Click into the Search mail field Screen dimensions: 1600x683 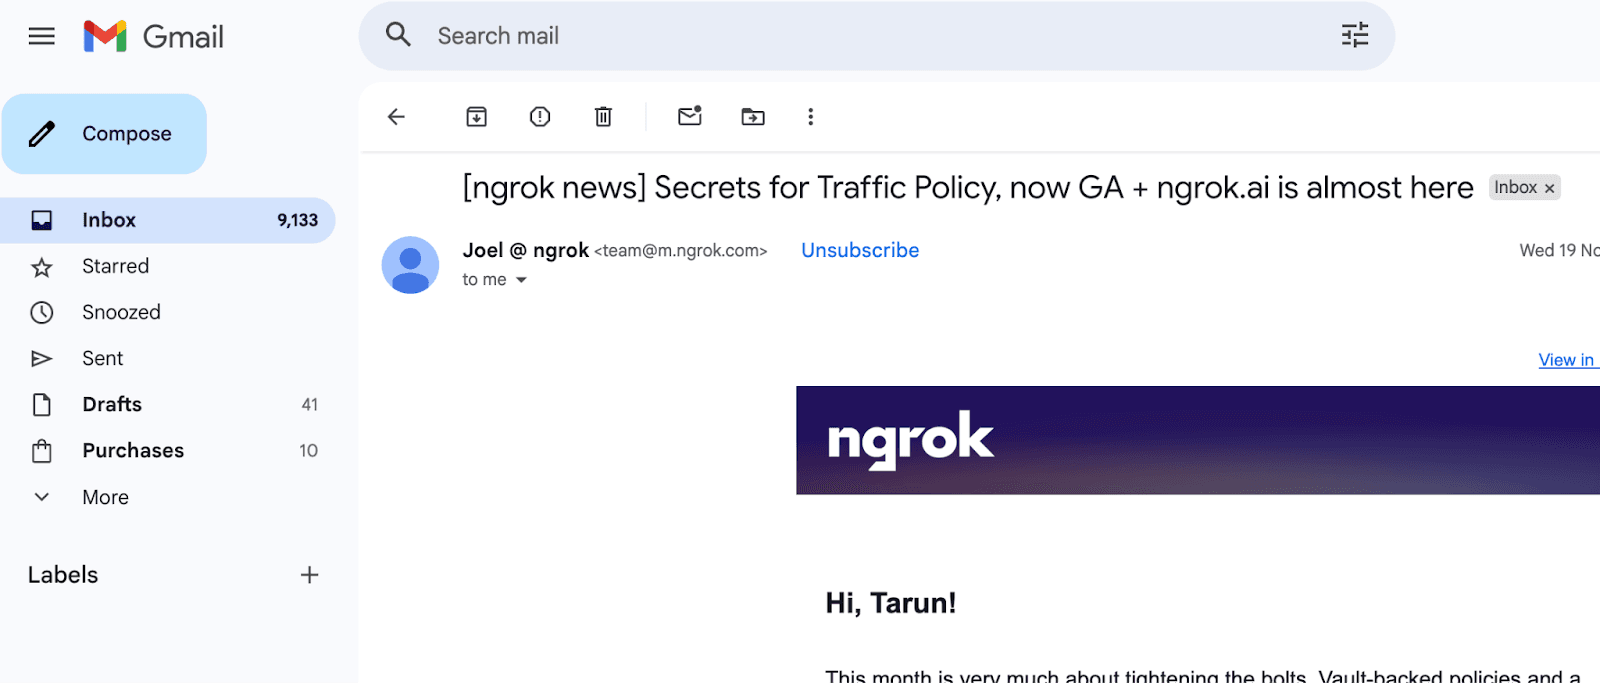(x=876, y=36)
